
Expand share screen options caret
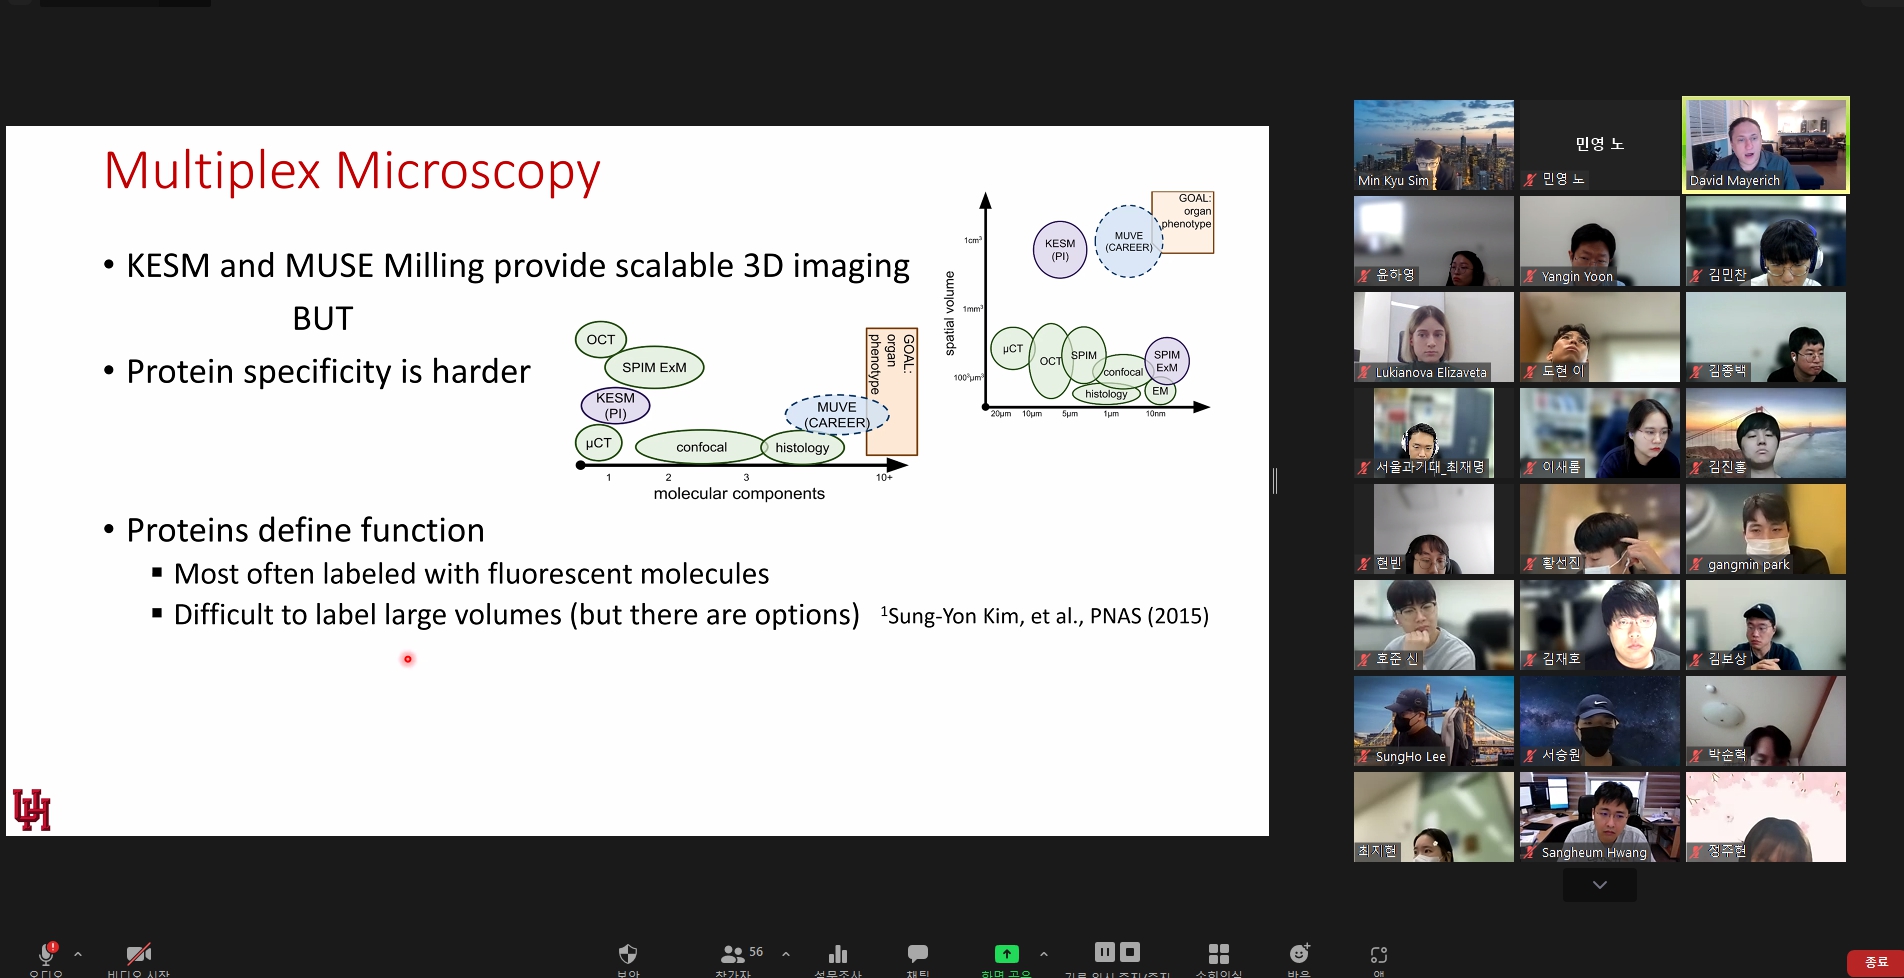(x=1044, y=954)
